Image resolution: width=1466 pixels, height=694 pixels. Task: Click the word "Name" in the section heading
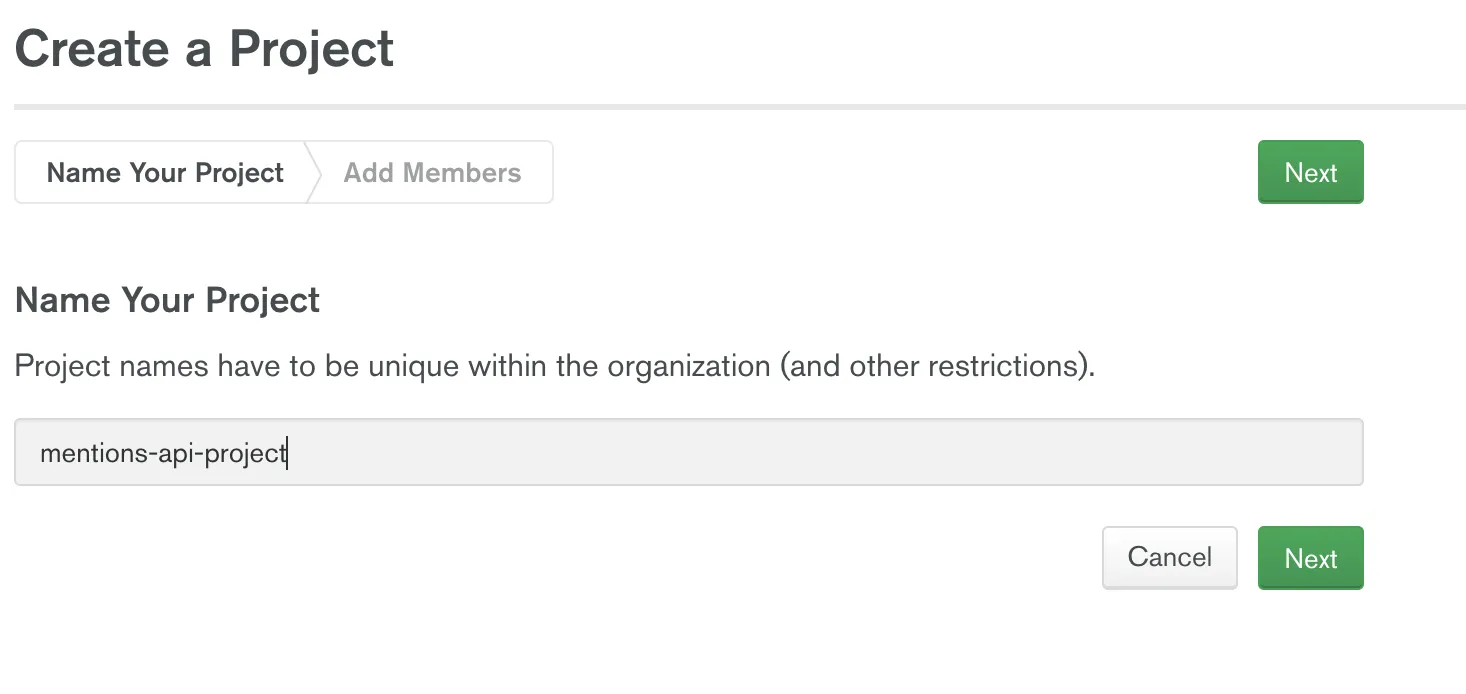tap(62, 300)
